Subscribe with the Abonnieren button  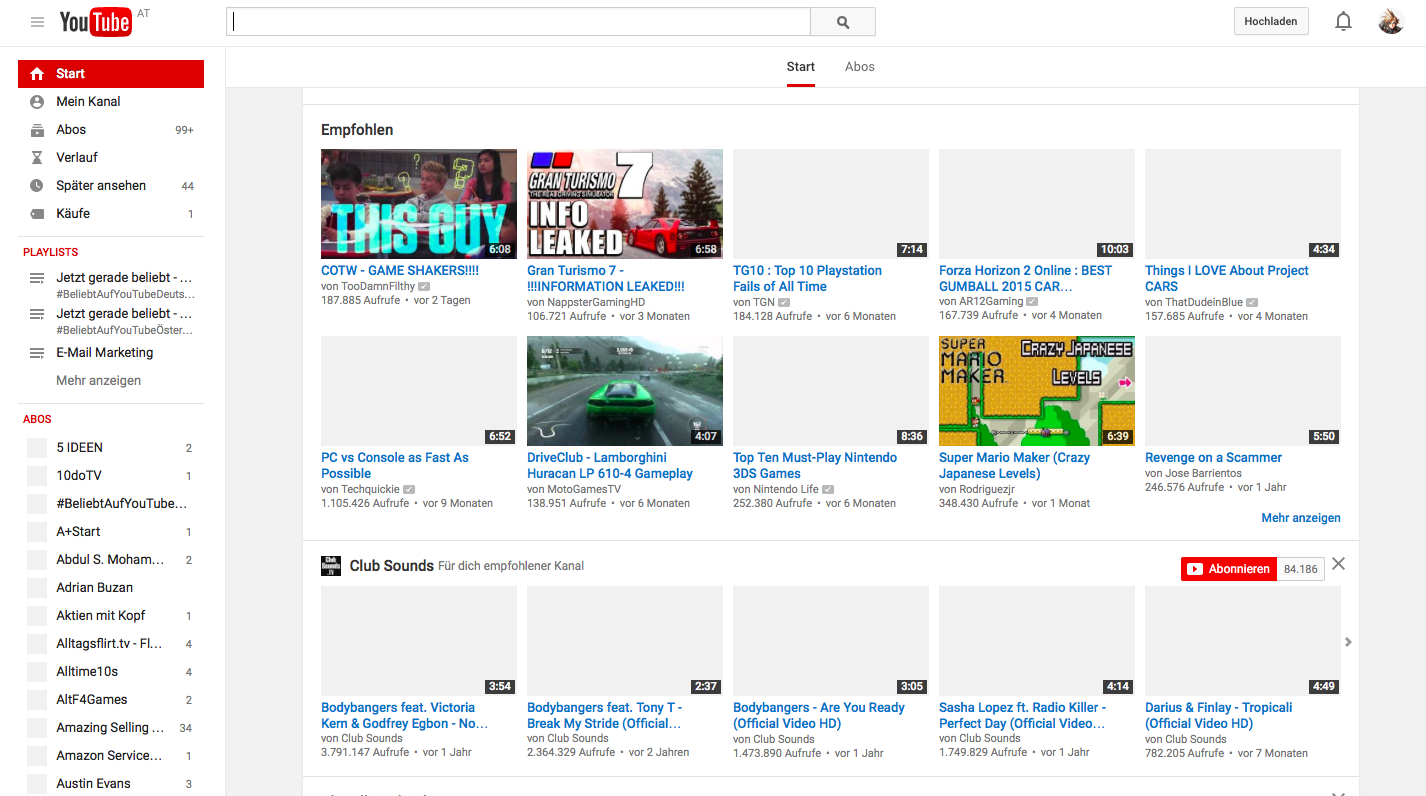coord(1228,569)
